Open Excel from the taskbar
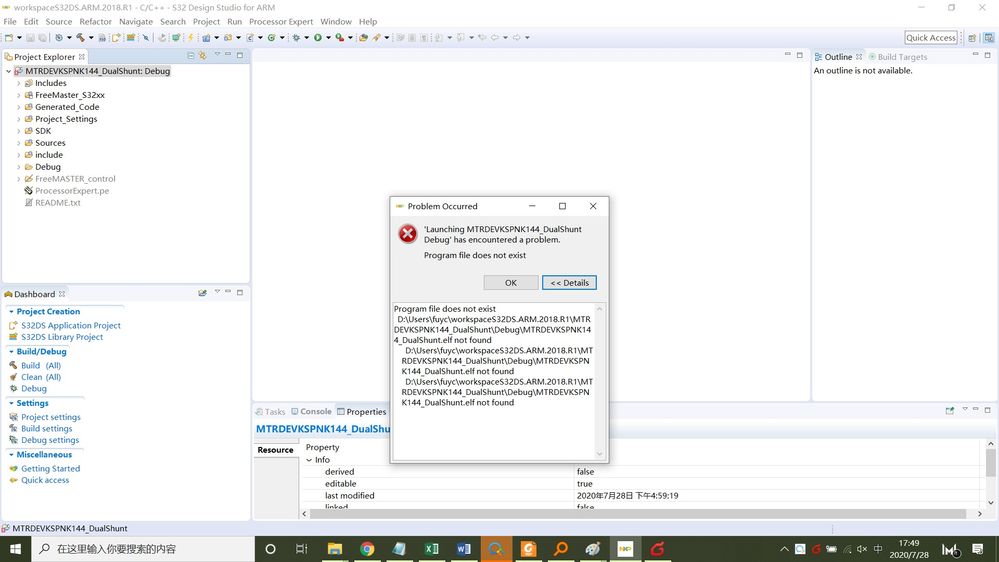Image resolution: width=999 pixels, height=562 pixels. [x=431, y=549]
